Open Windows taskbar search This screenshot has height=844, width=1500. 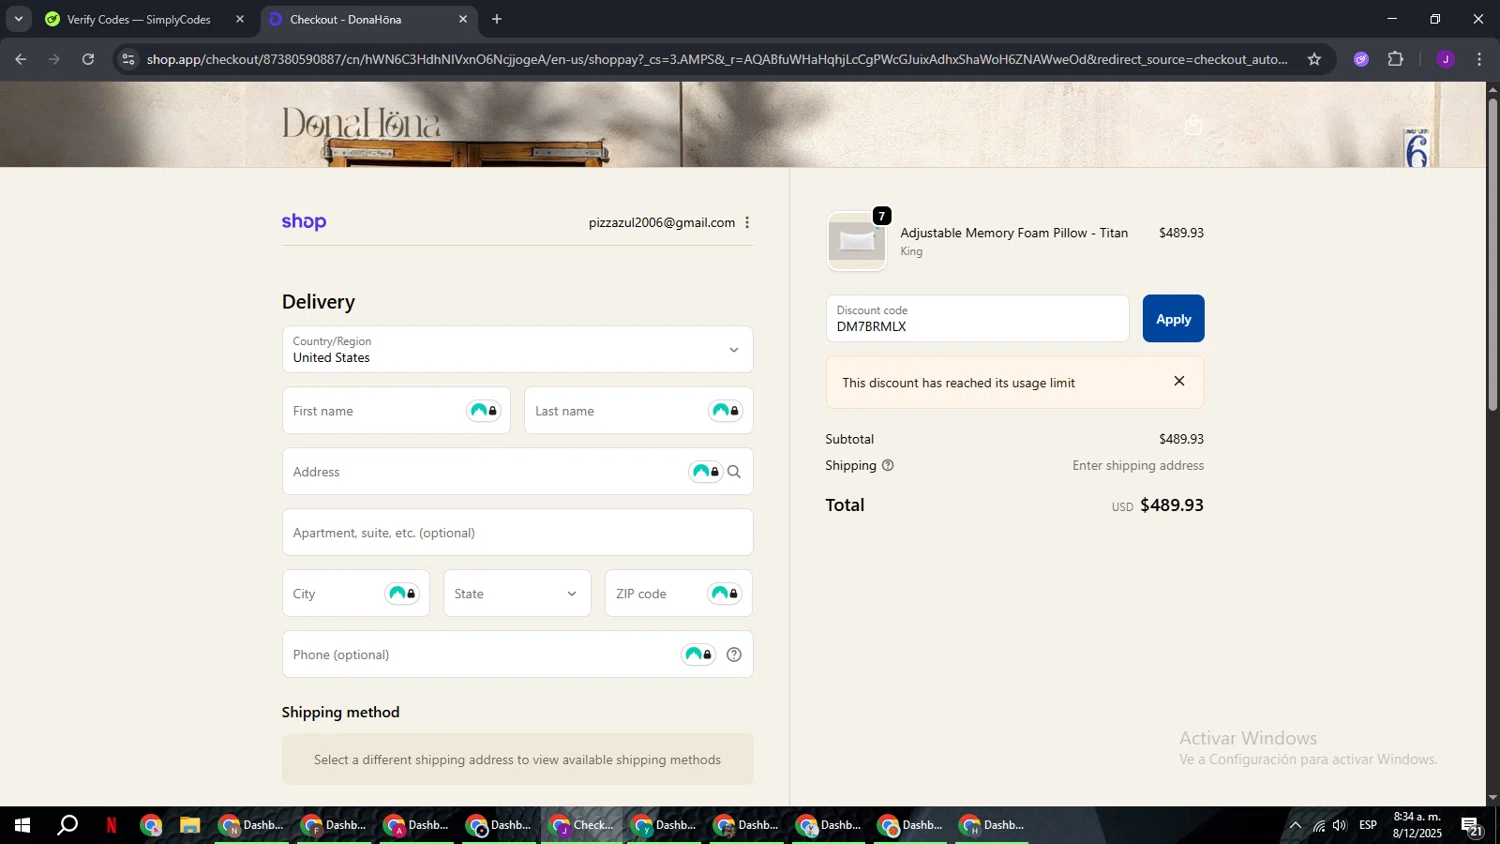pos(67,826)
